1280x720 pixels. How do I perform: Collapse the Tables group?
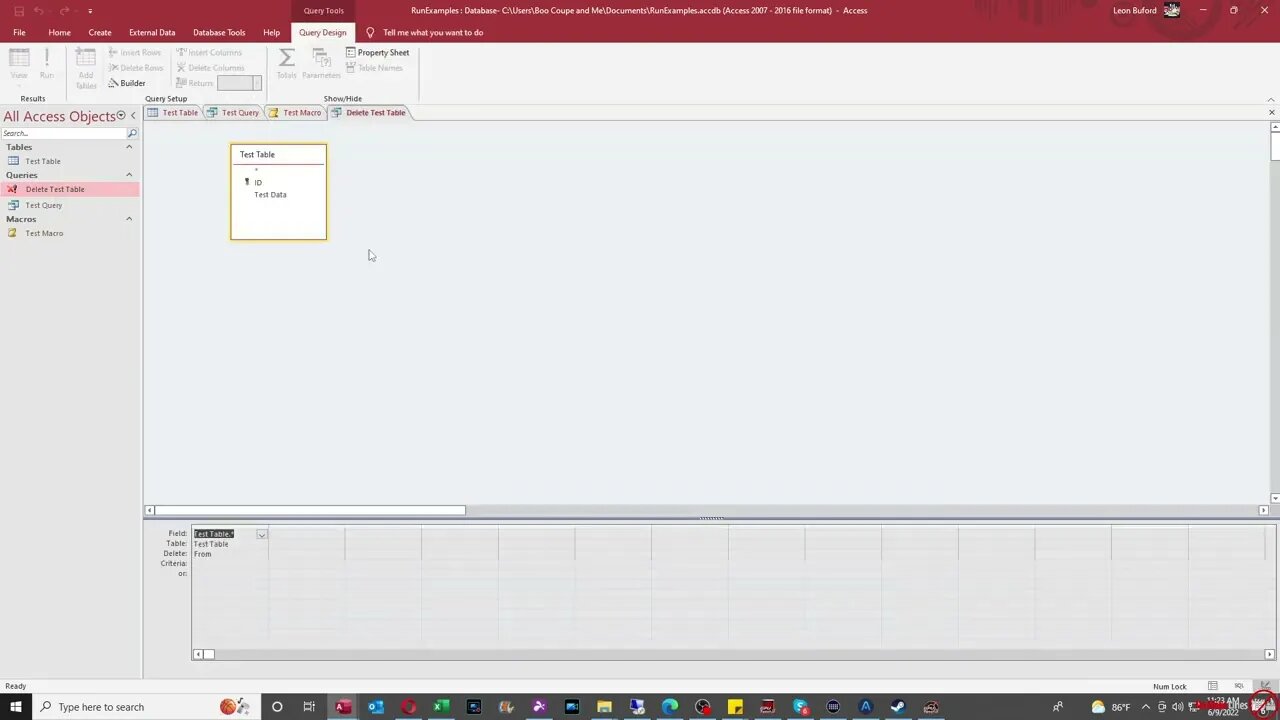coord(129,147)
